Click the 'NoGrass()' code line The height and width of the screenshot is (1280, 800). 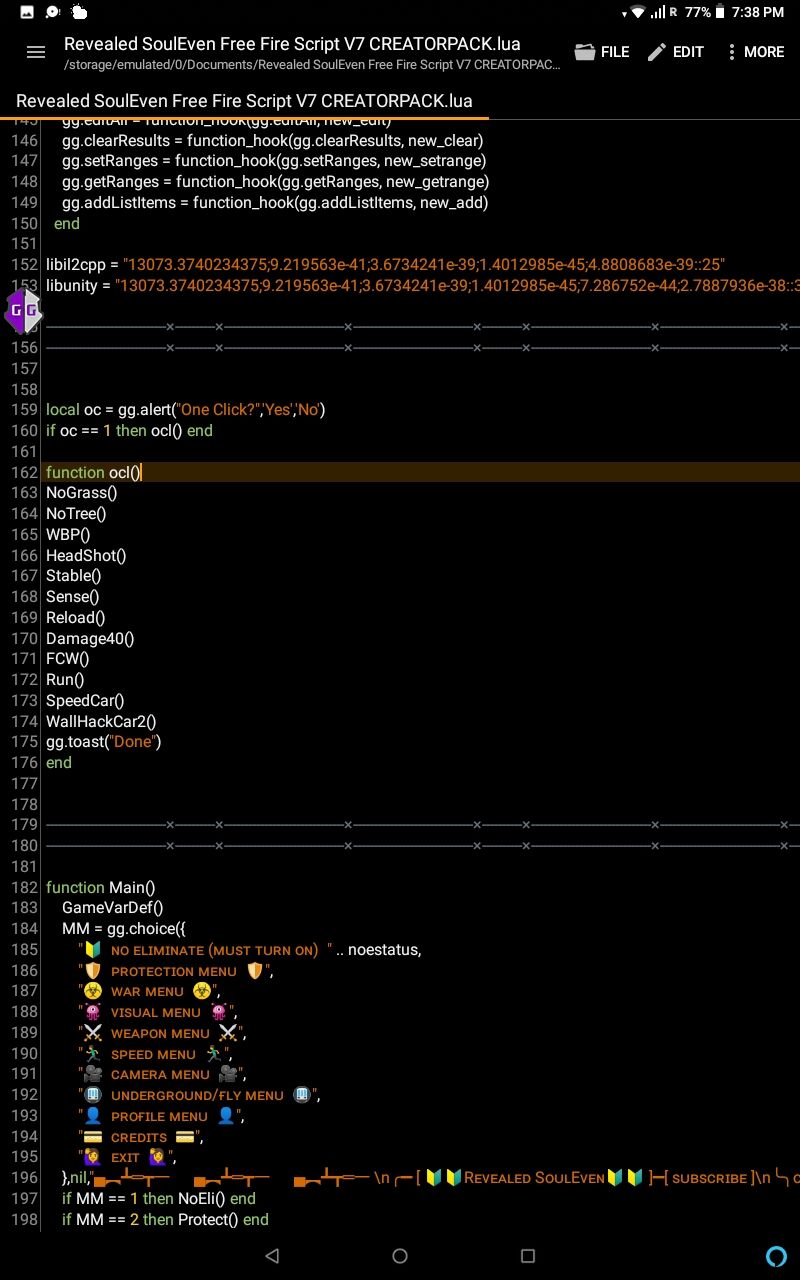coord(82,493)
